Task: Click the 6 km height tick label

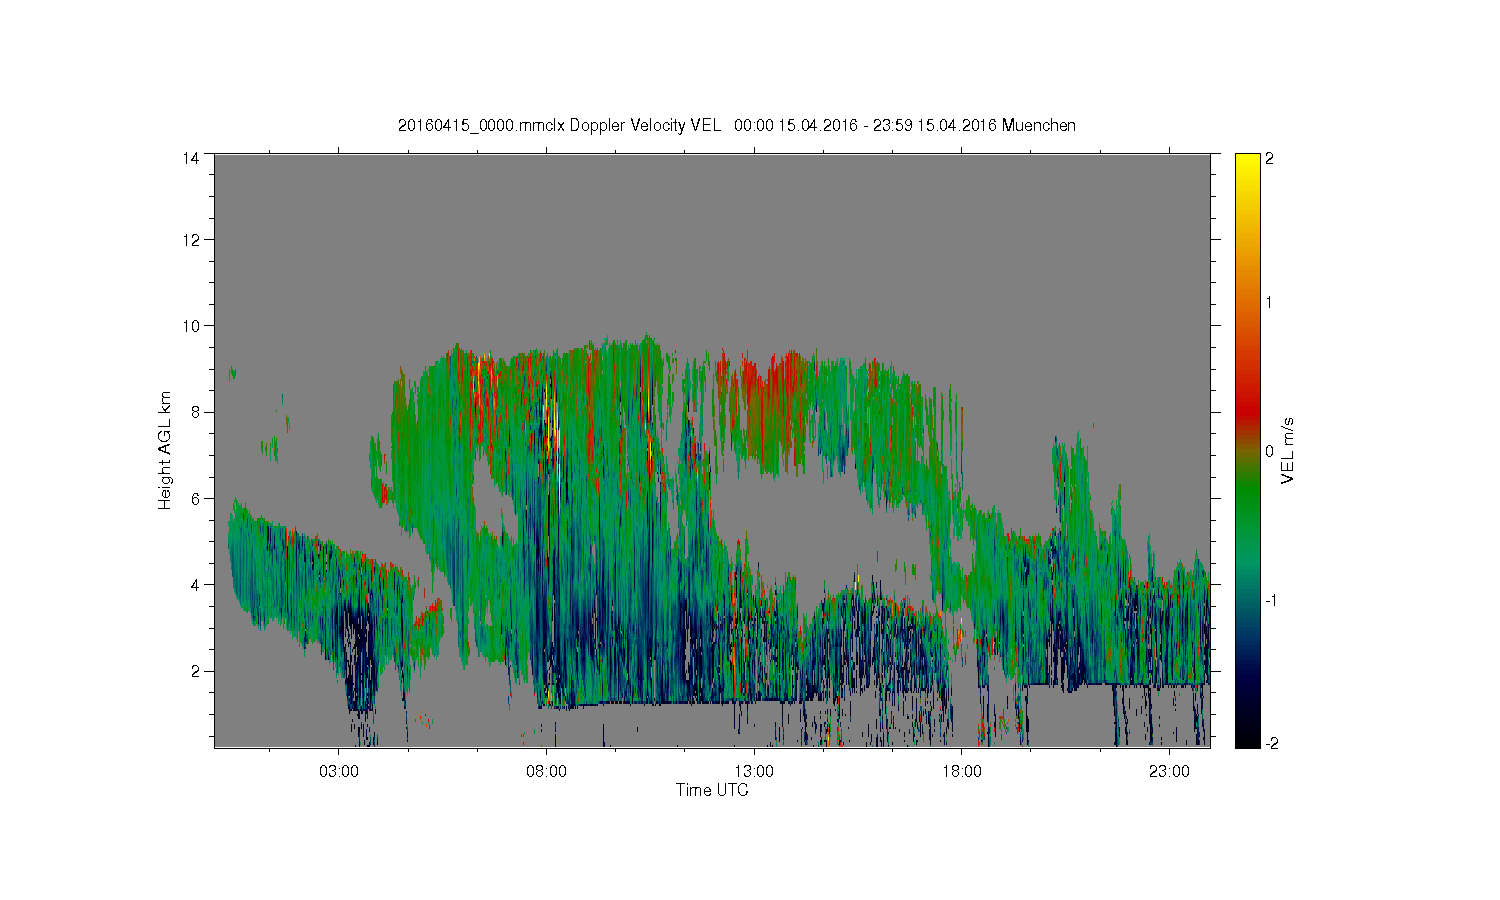Action: pyautogui.click(x=196, y=498)
